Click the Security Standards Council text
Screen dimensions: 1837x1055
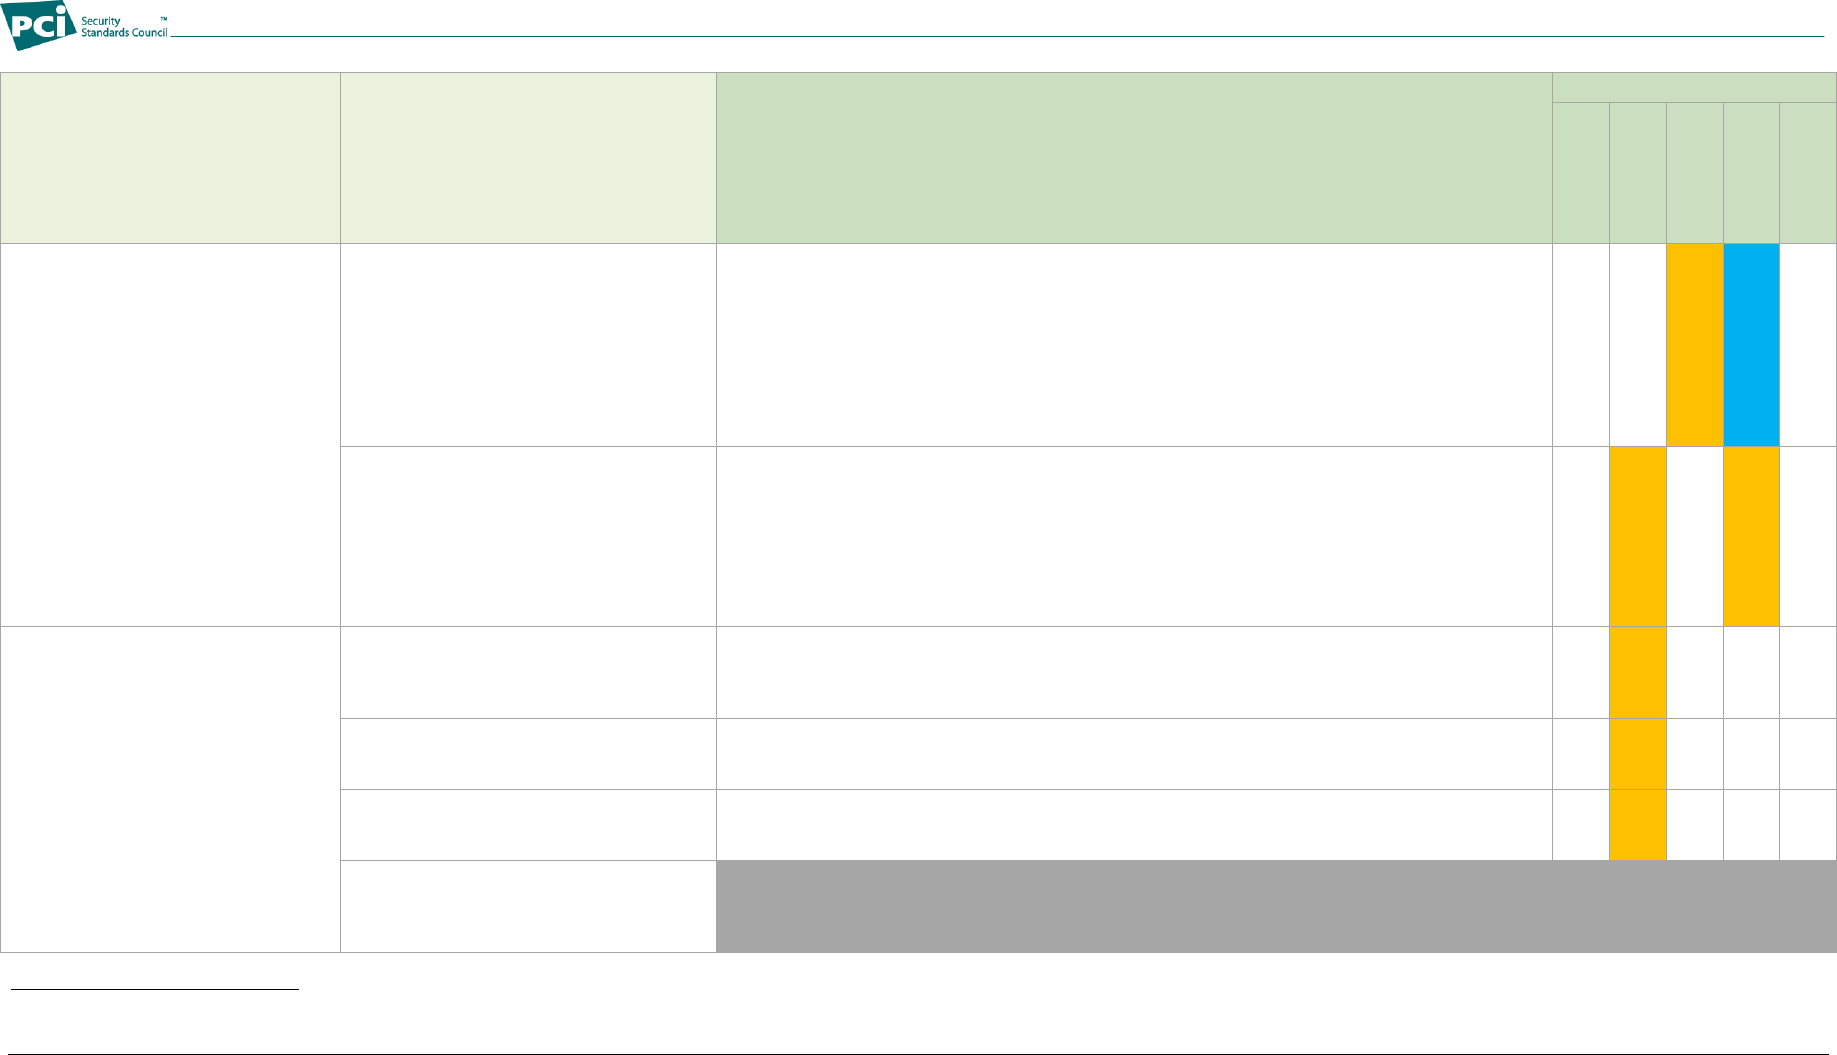click(123, 27)
